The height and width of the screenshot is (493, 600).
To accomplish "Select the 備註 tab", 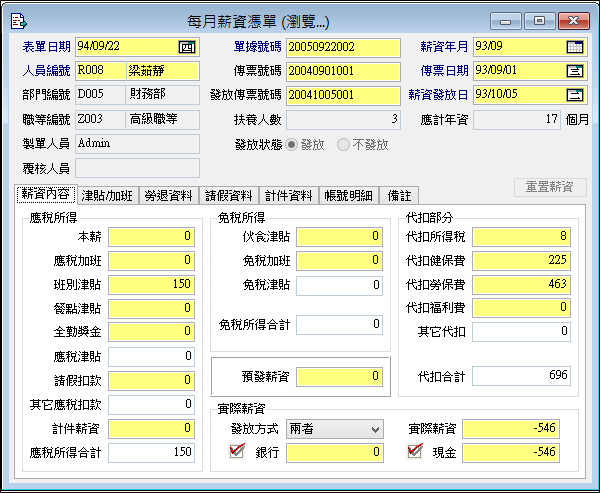I will pos(400,196).
